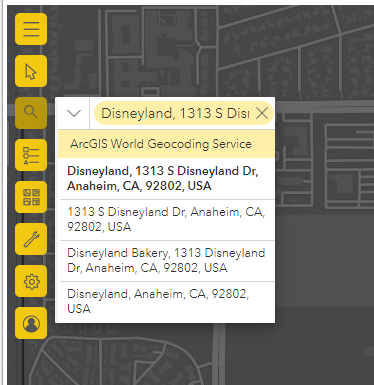Open the hamburger menu button

coord(31,29)
